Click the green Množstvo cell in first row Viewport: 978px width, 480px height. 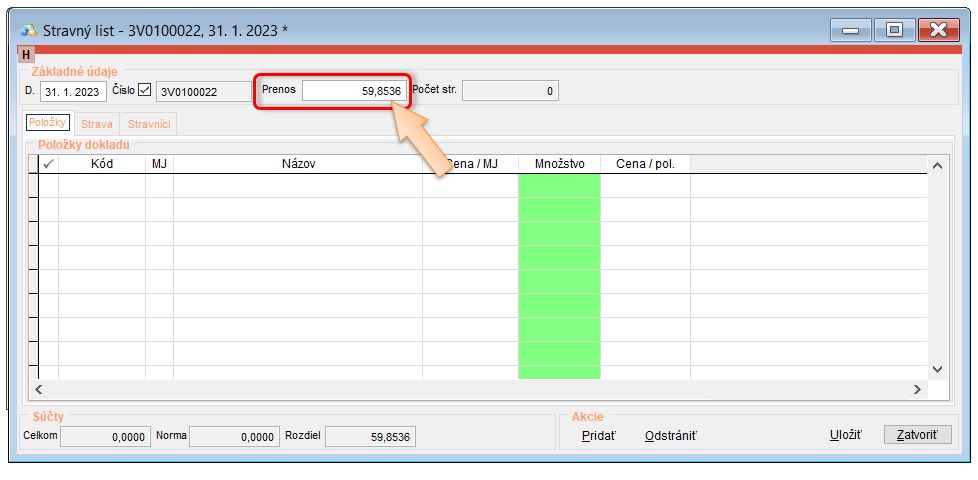559,186
